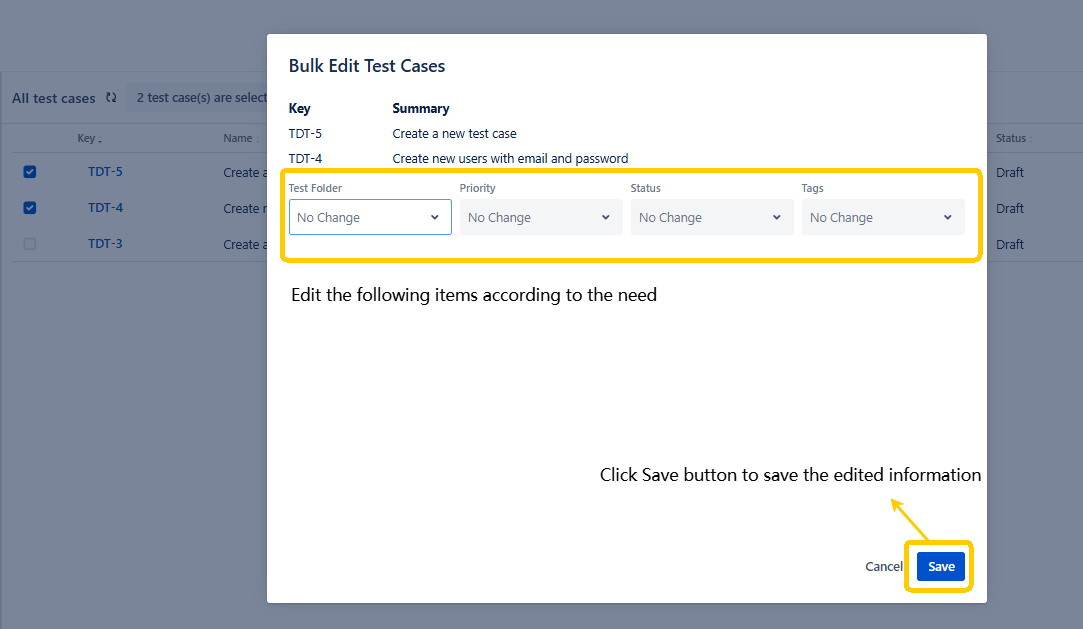Open the TDT-3 test case link
Viewport: 1083px width, 629px height.
105,244
